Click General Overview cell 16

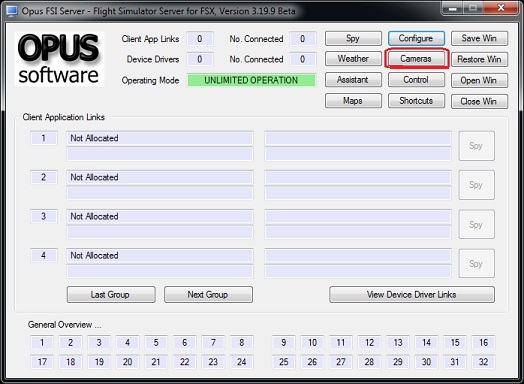pyautogui.click(x=483, y=343)
